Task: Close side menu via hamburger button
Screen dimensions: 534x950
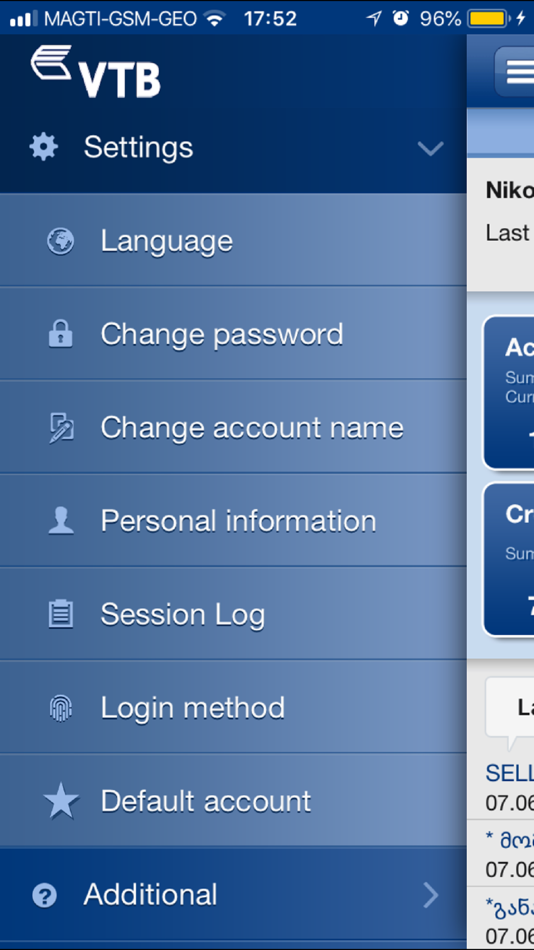Action: point(515,71)
